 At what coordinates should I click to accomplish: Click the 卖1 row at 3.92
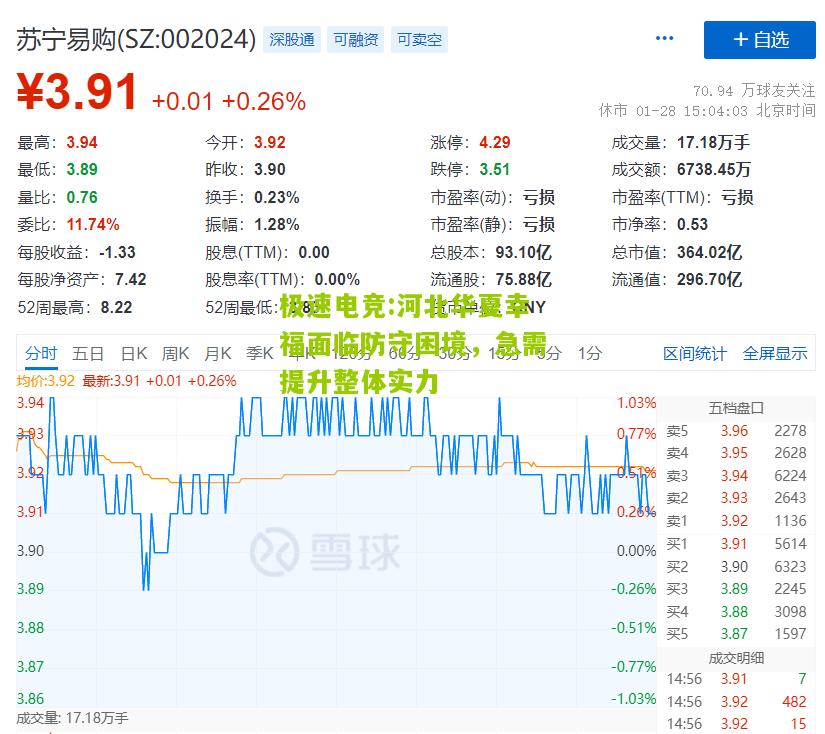[x=736, y=521]
